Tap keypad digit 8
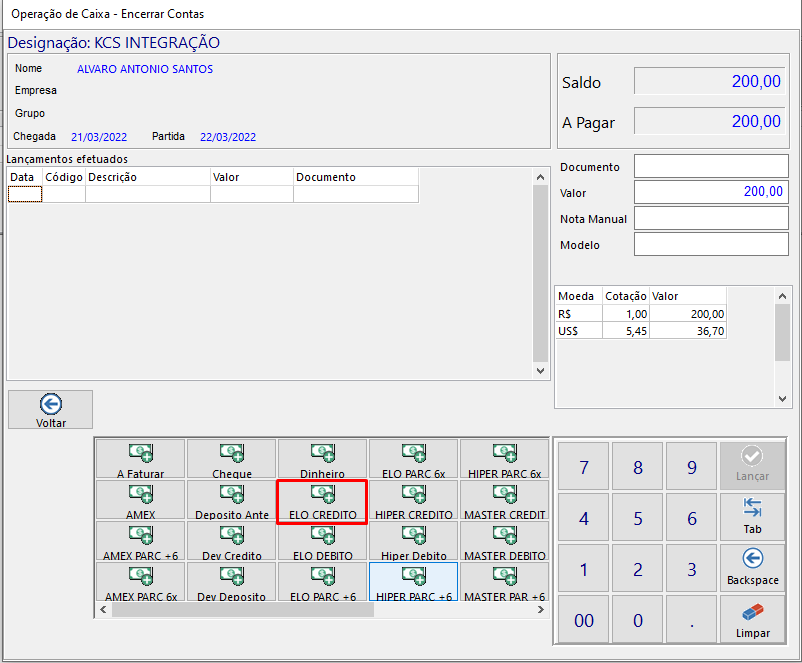This screenshot has width=802, height=663. 638,466
